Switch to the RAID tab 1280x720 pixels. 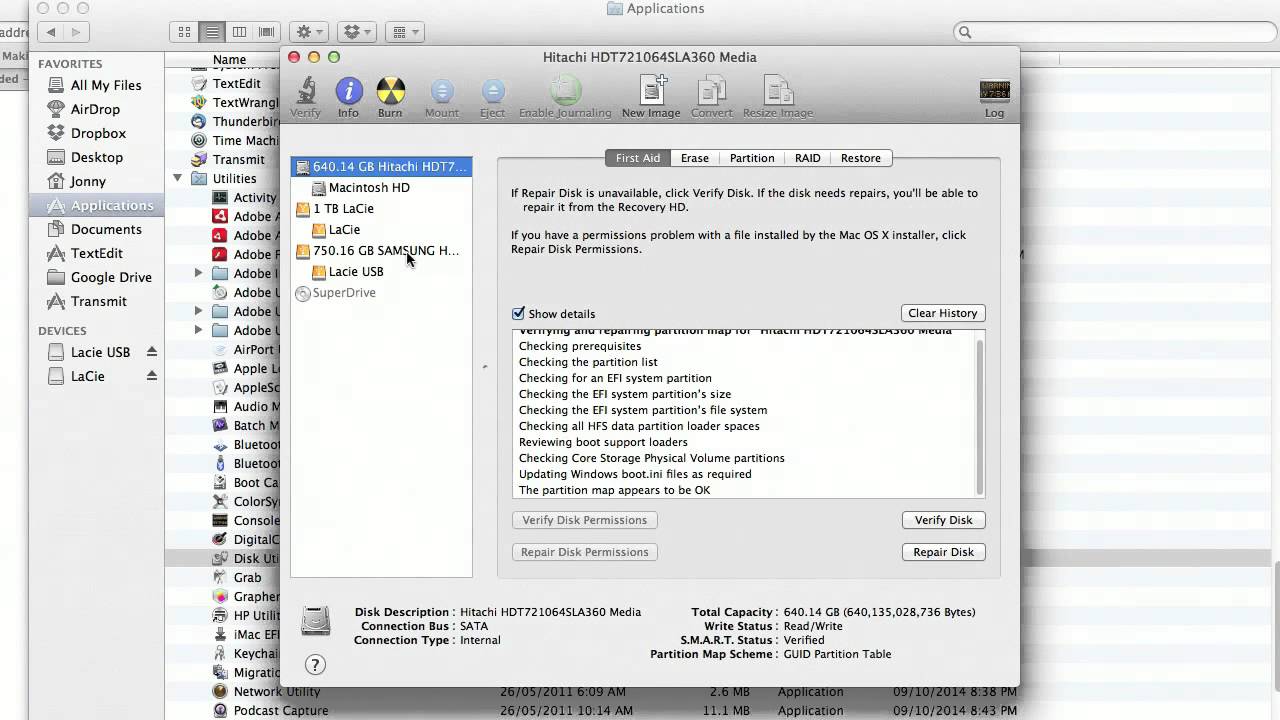(808, 158)
